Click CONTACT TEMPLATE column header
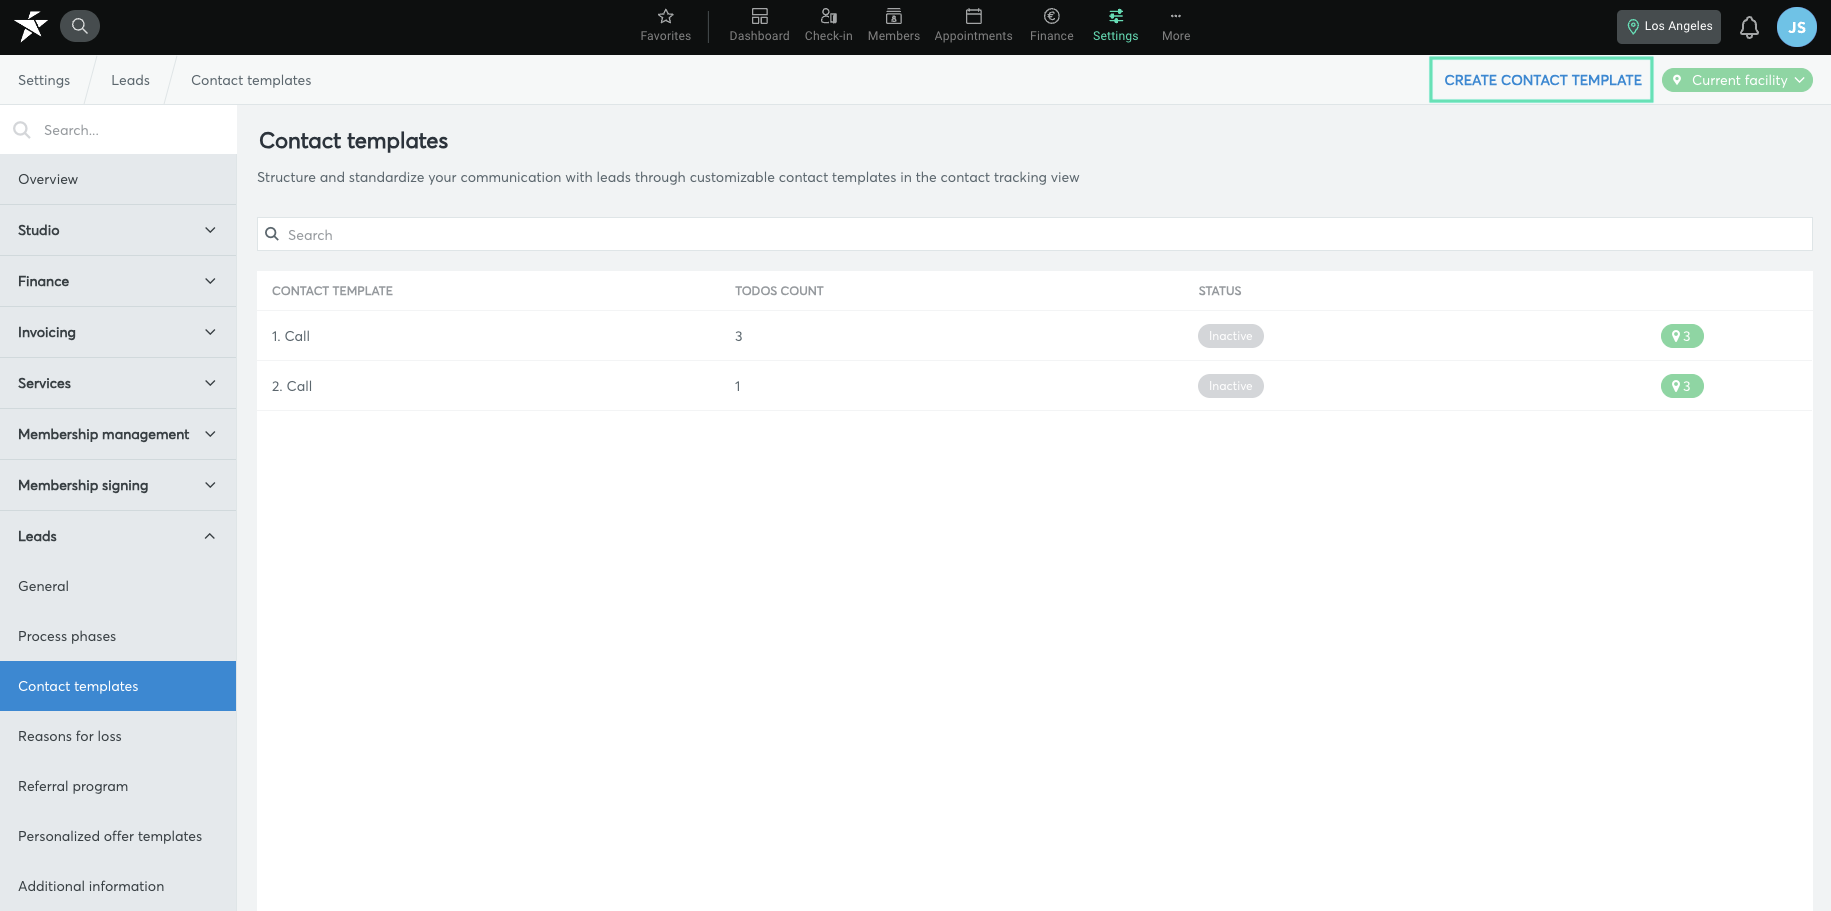The image size is (1831, 911). [x=332, y=291]
